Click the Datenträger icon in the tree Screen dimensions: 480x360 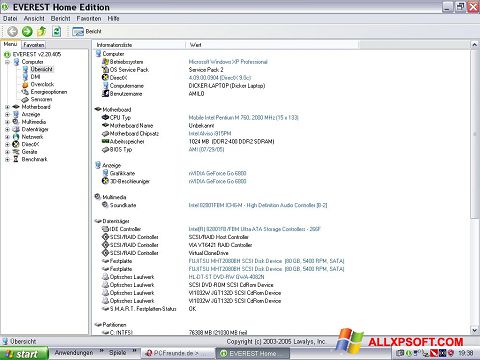(x=16, y=129)
